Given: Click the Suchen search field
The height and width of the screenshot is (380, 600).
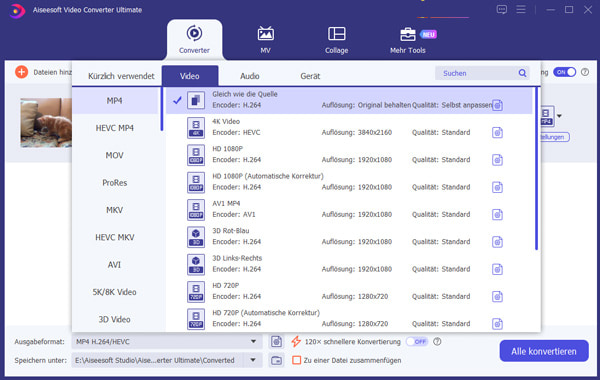Looking at the screenshot, I should coord(477,73).
